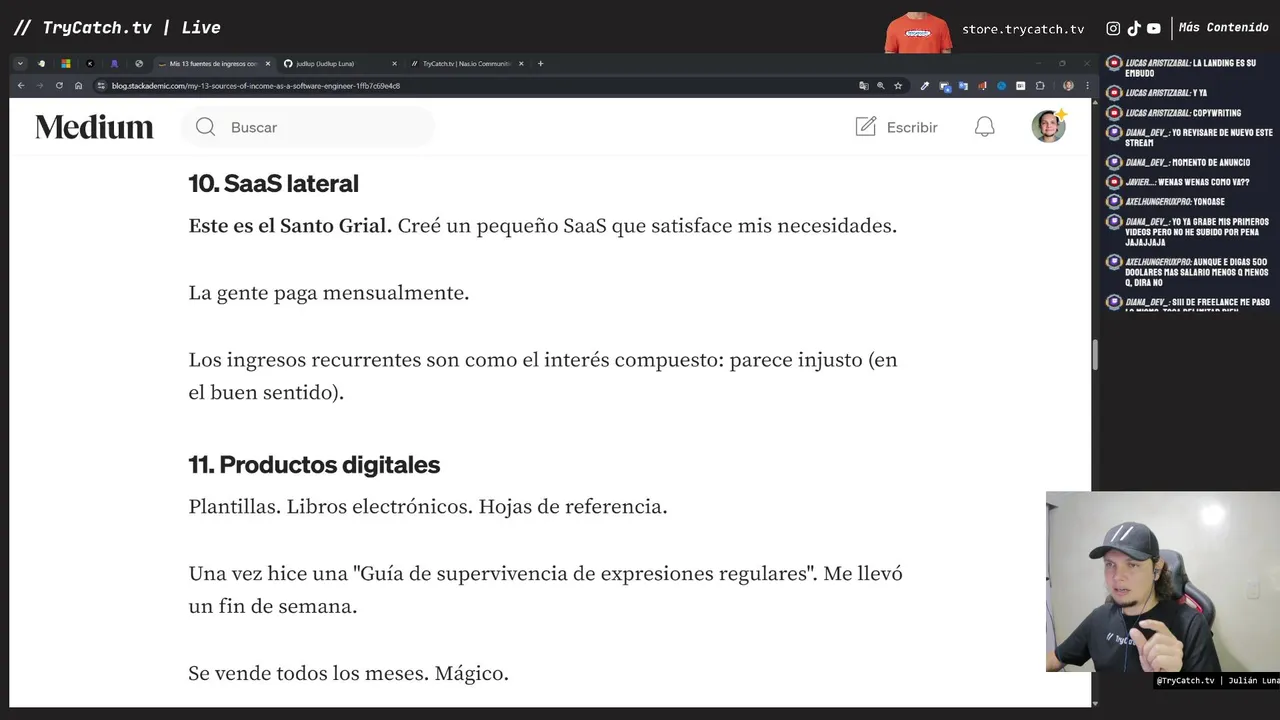Screen dimensions: 1280x720
Task: Click the Google Translate extension icon
Action: click(963, 86)
